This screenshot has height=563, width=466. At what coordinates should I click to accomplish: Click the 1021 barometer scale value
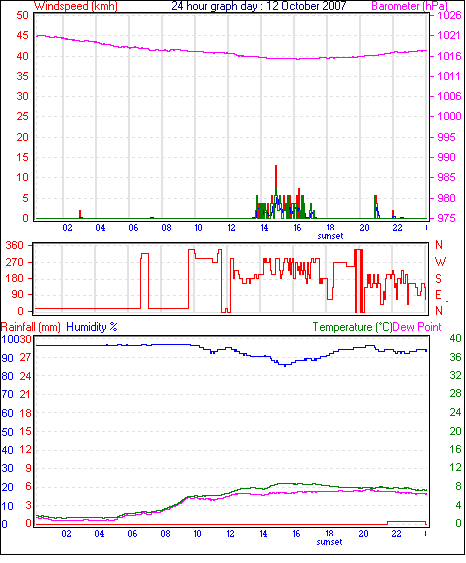click(x=449, y=36)
